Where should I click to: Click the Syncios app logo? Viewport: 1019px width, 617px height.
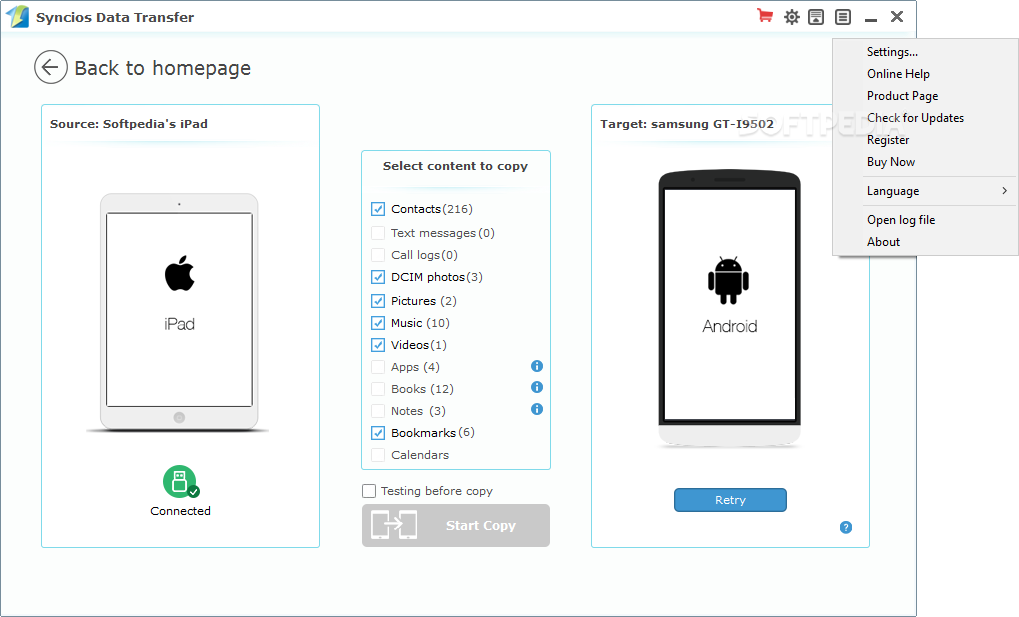click(18, 16)
